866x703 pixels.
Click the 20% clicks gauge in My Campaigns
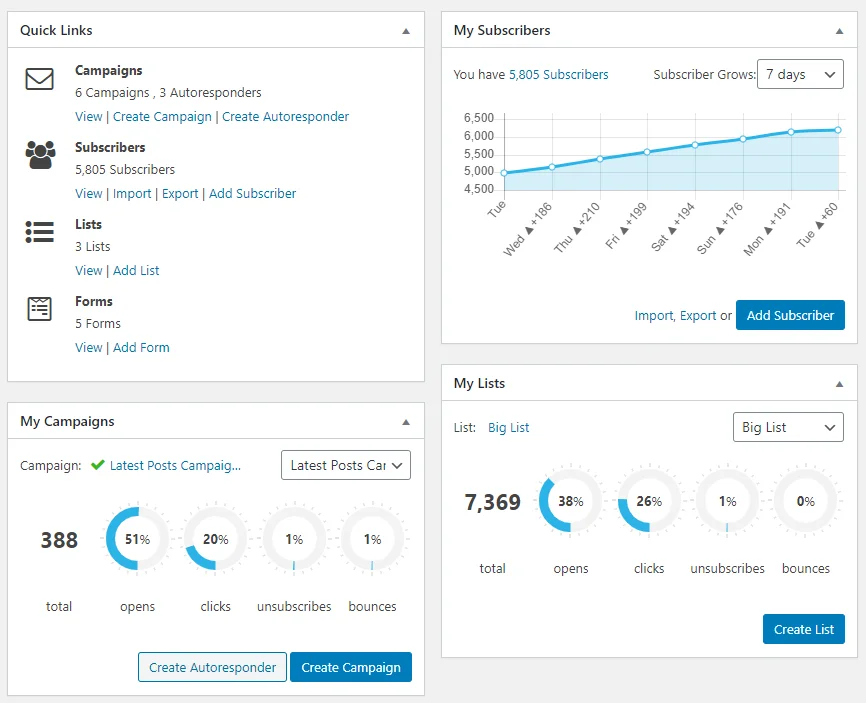pos(215,538)
